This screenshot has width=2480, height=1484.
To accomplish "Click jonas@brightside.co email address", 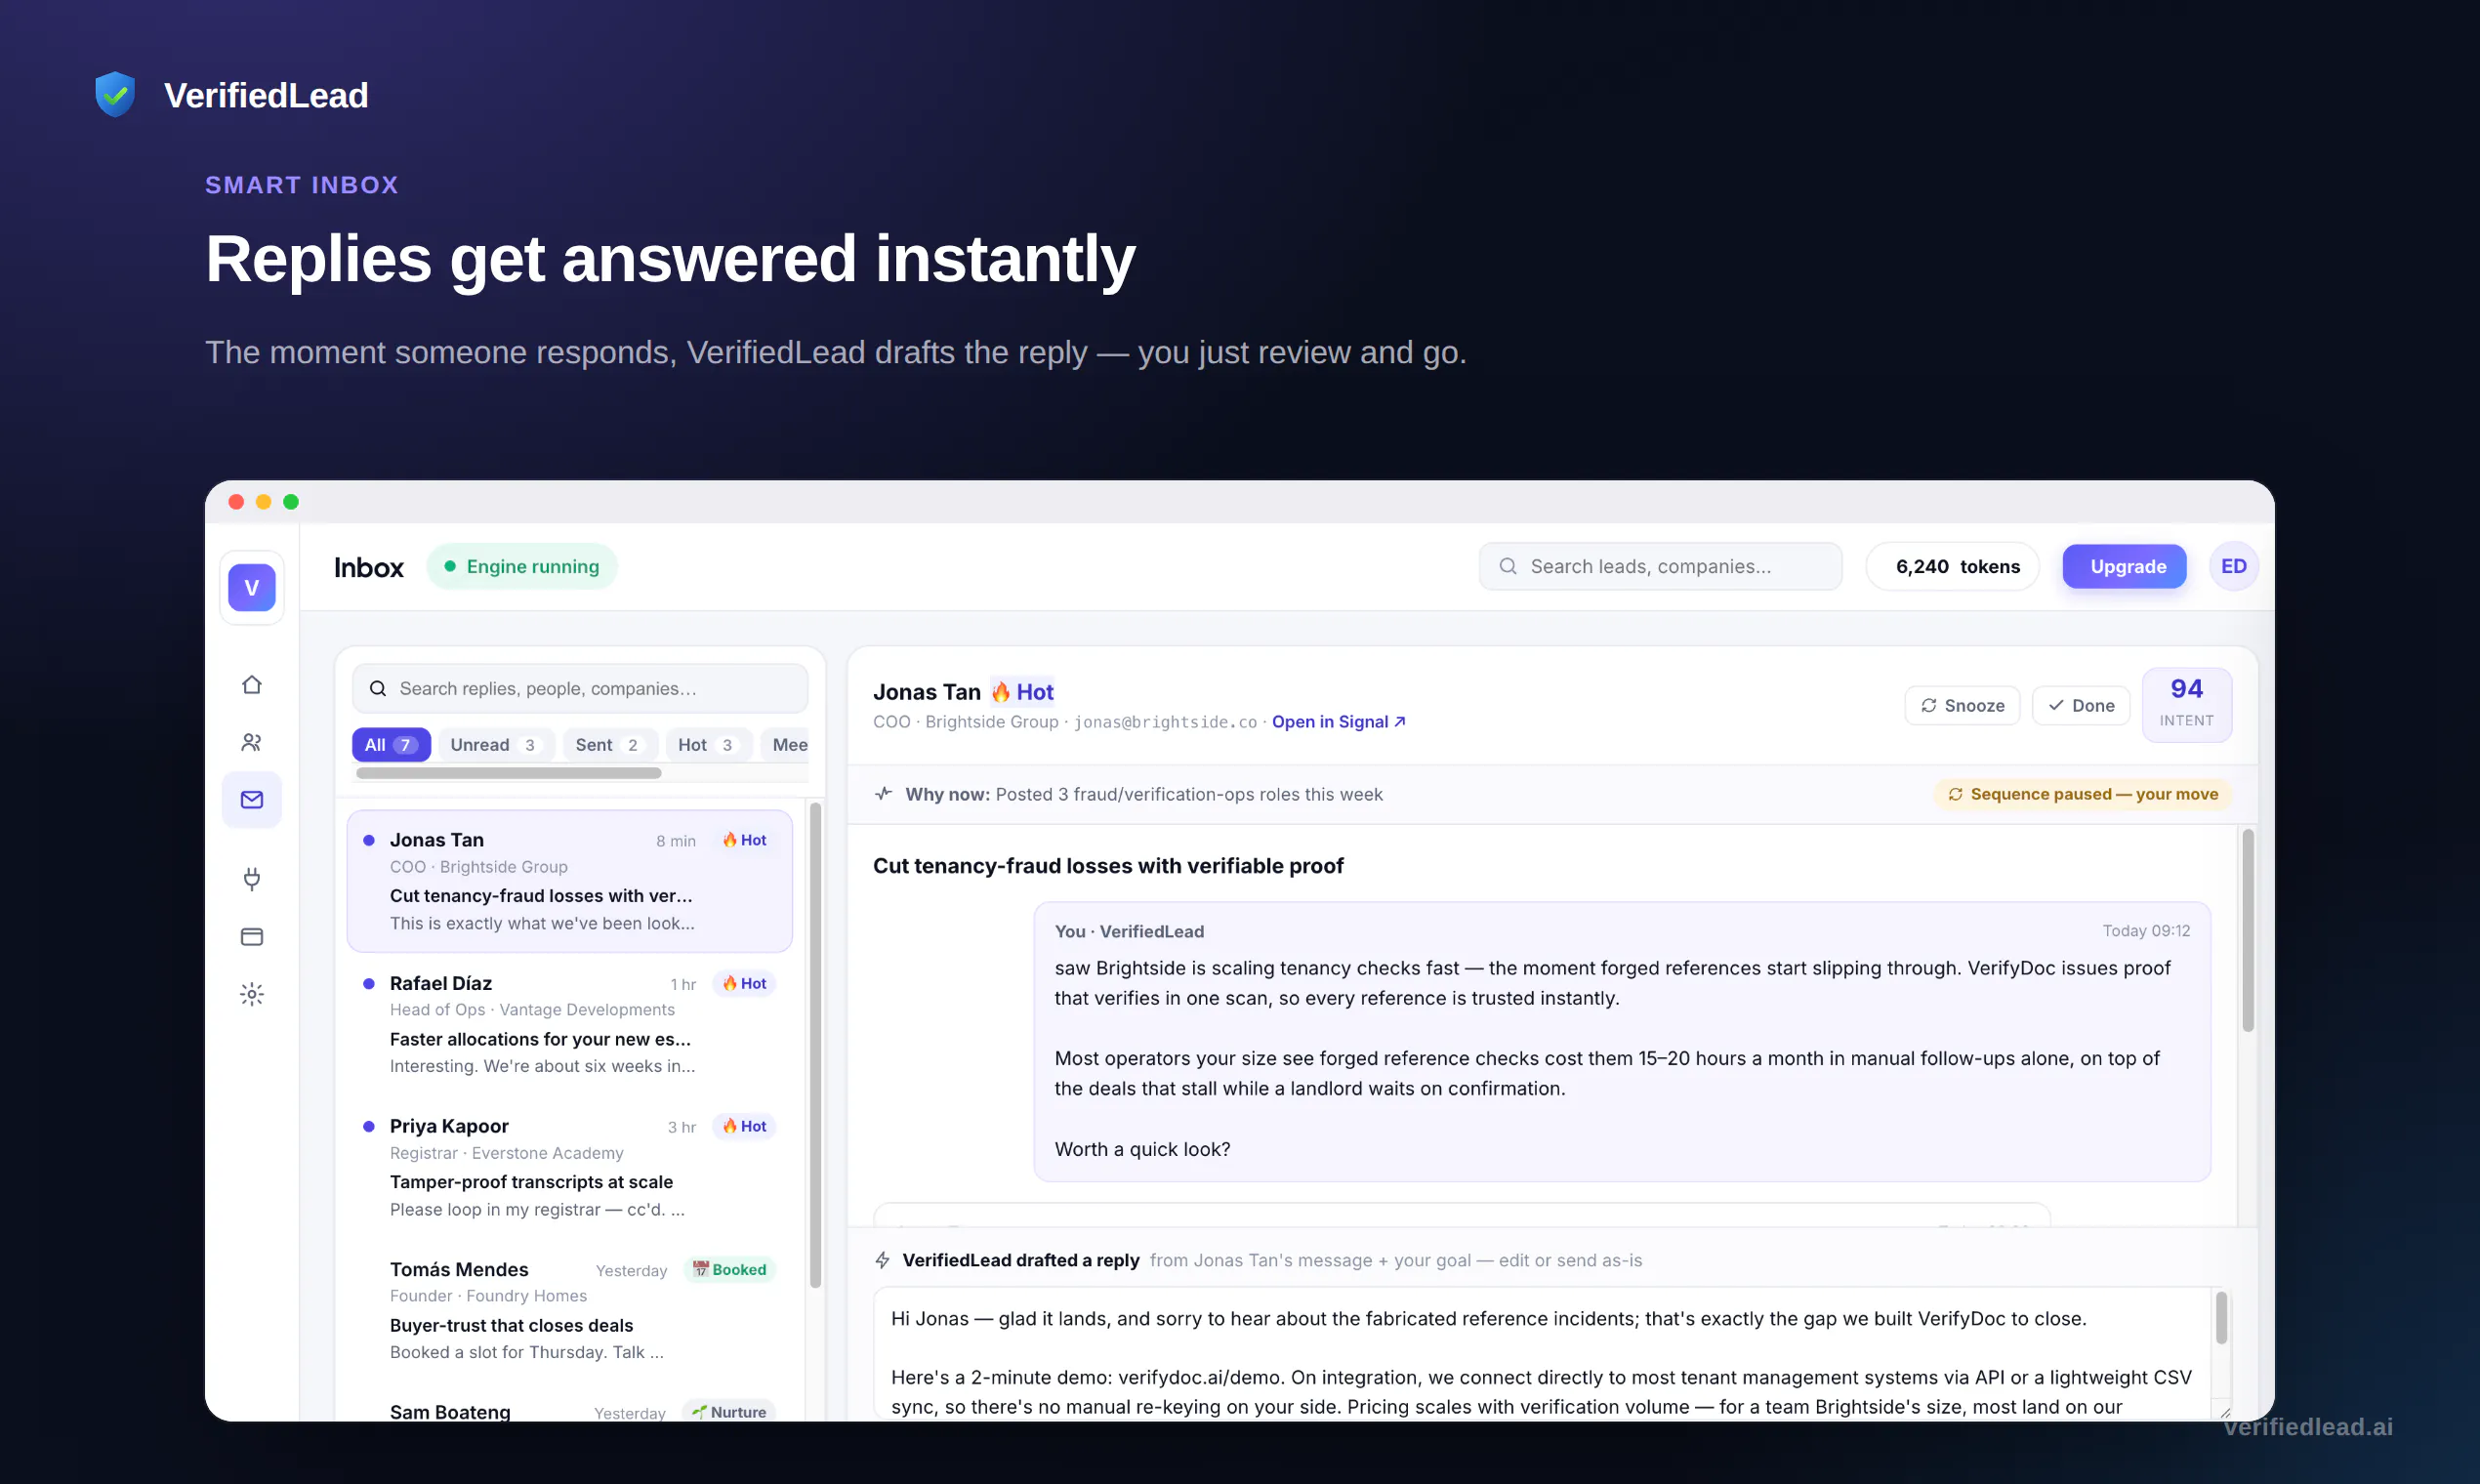I will pyautogui.click(x=1164, y=721).
